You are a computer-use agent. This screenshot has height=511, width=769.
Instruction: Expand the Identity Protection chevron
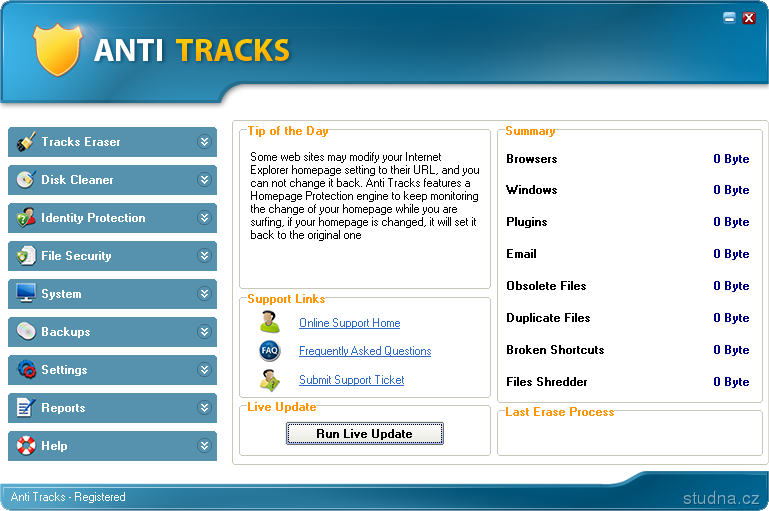[204, 217]
